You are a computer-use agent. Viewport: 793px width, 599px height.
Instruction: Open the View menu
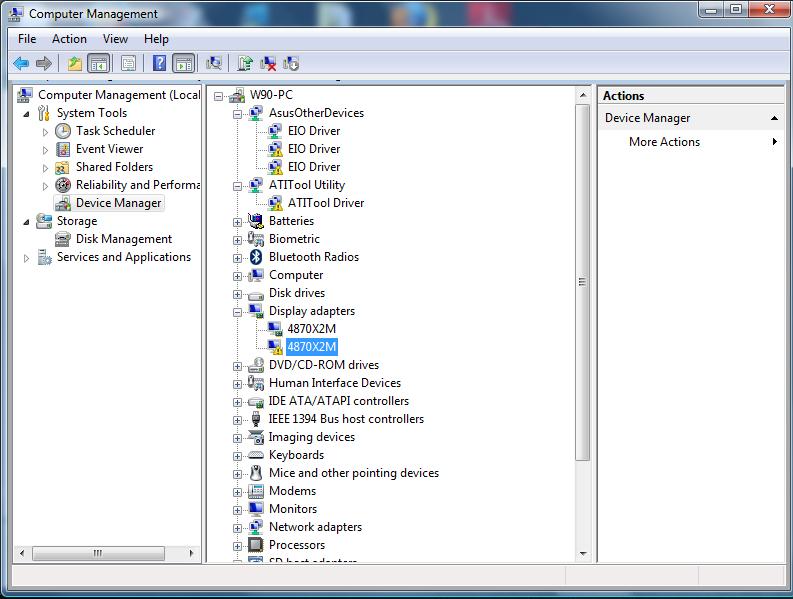(115, 39)
